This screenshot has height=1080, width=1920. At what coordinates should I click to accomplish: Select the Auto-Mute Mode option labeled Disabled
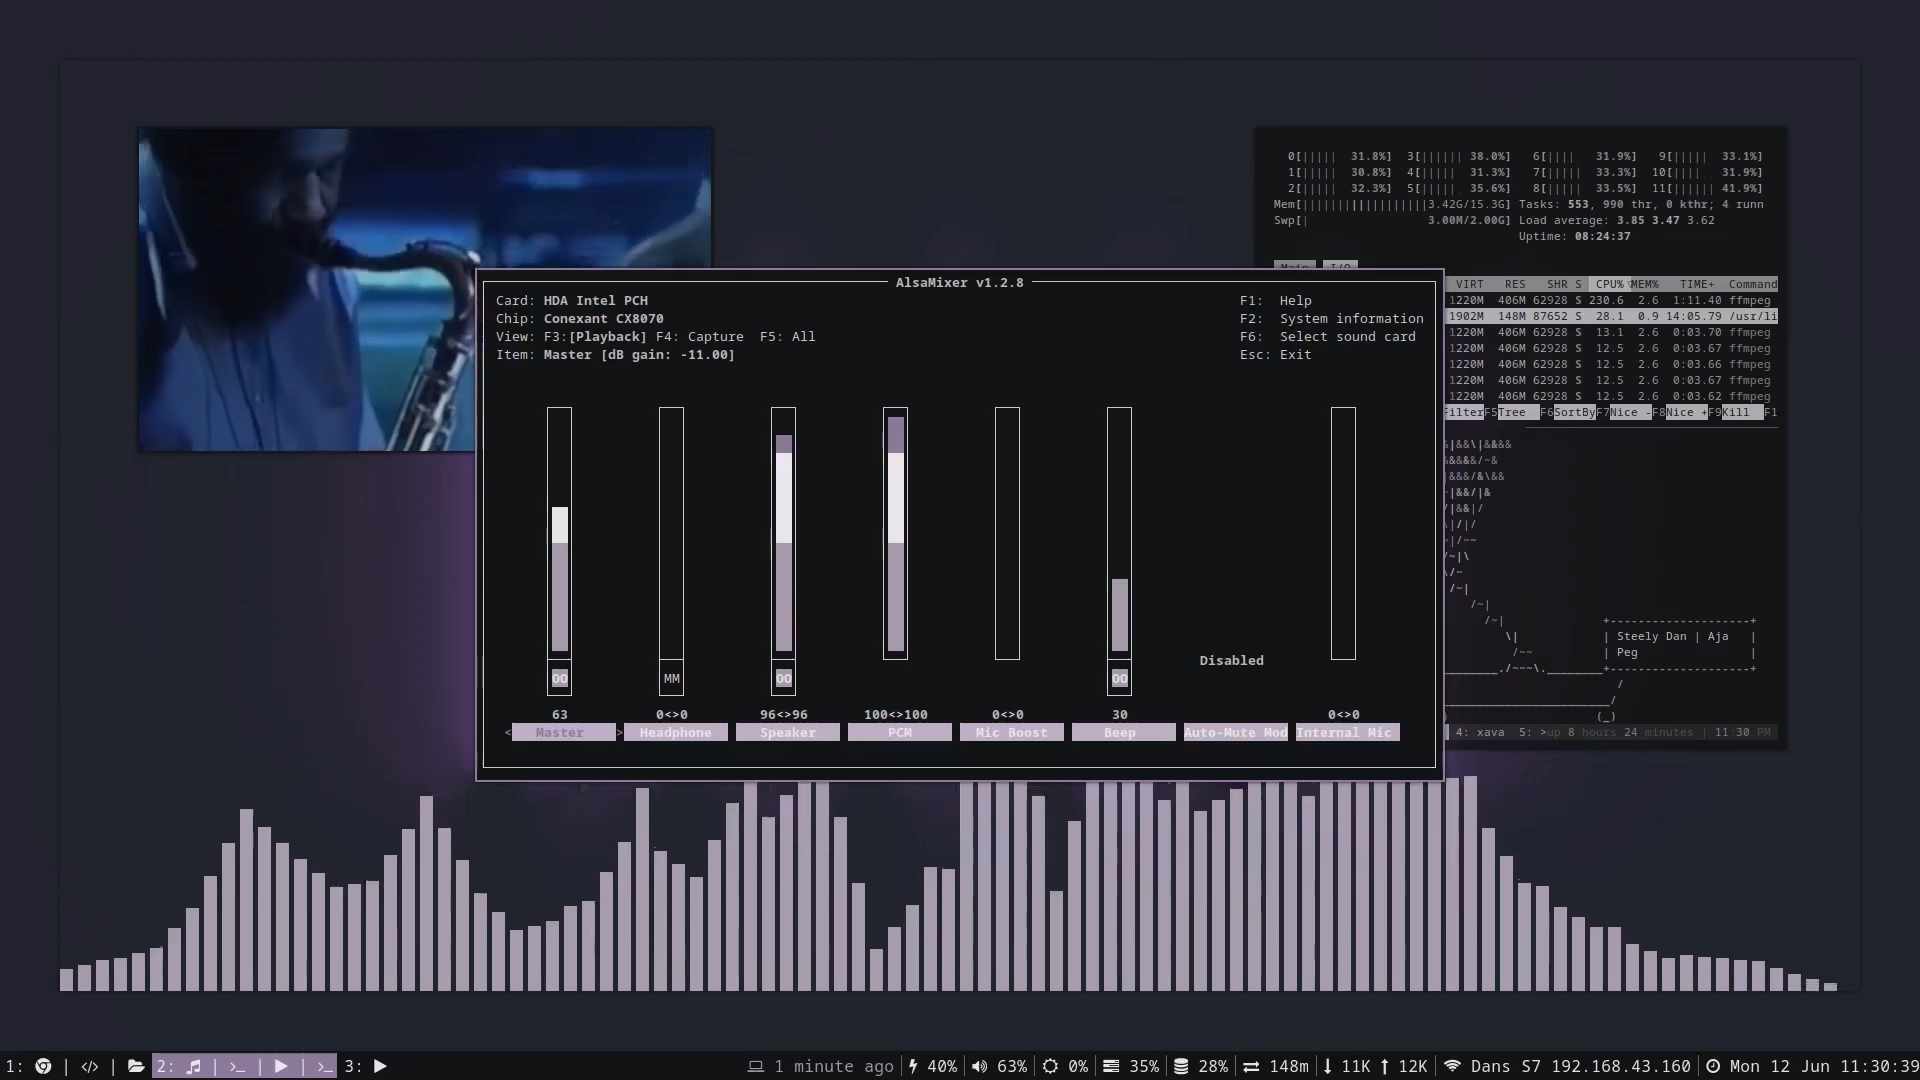point(1231,660)
